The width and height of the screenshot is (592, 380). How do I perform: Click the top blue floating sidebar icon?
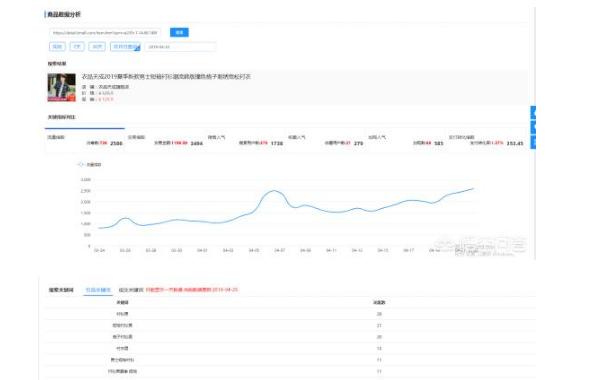point(533,113)
